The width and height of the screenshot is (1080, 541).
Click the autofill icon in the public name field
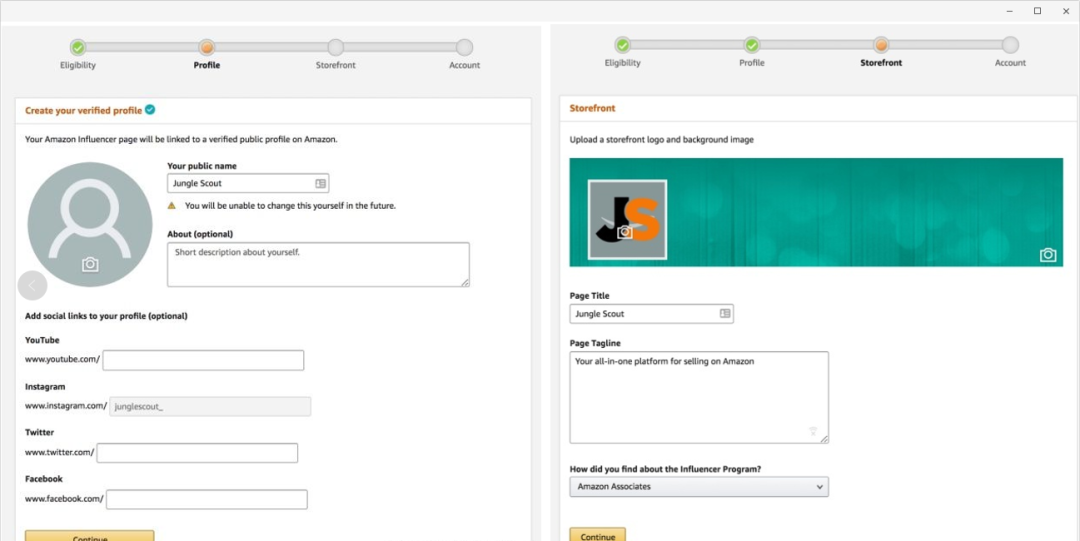[x=320, y=184]
